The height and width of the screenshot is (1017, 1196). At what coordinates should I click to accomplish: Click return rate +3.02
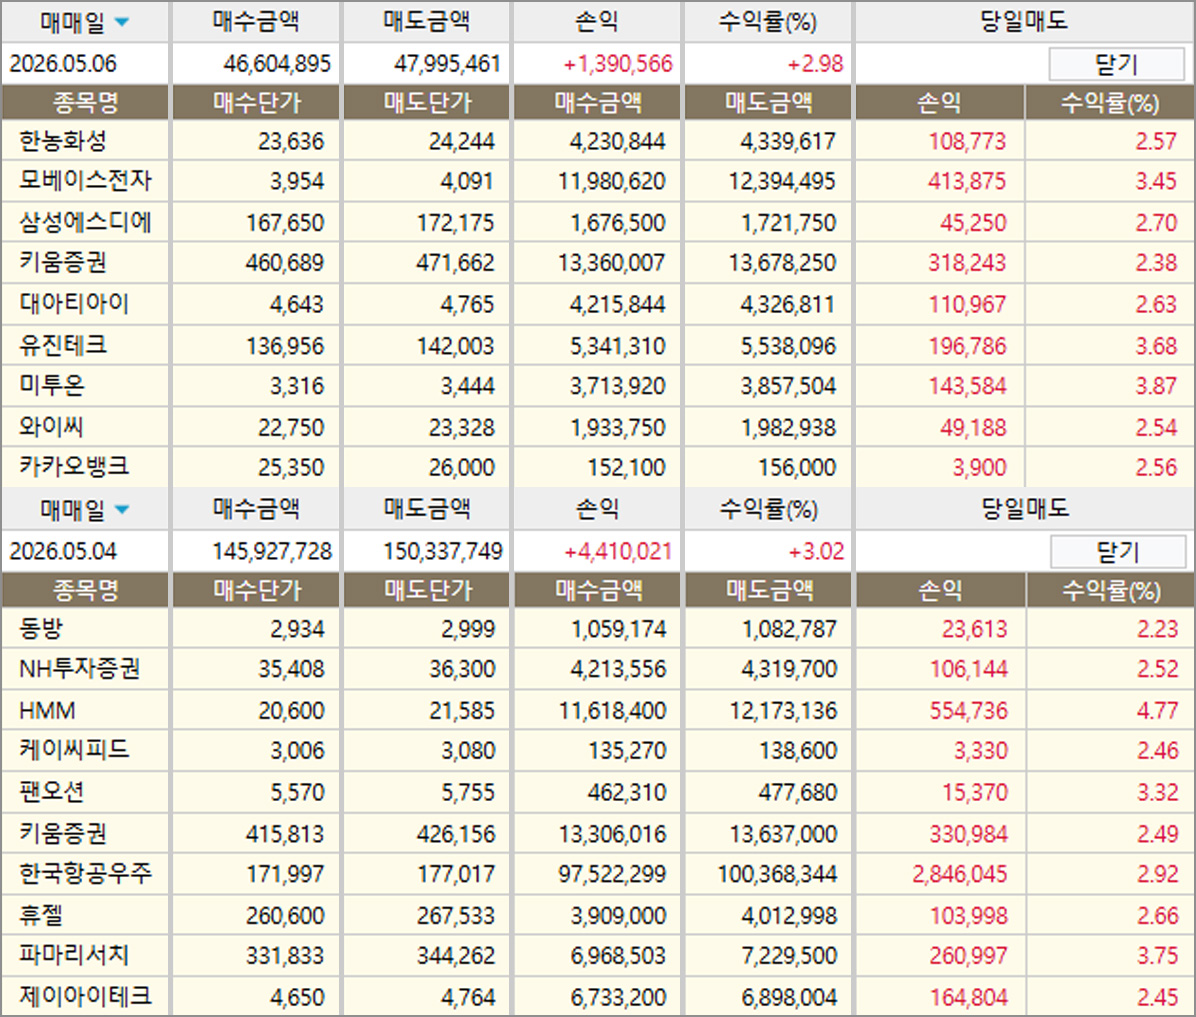(x=816, y=551)
